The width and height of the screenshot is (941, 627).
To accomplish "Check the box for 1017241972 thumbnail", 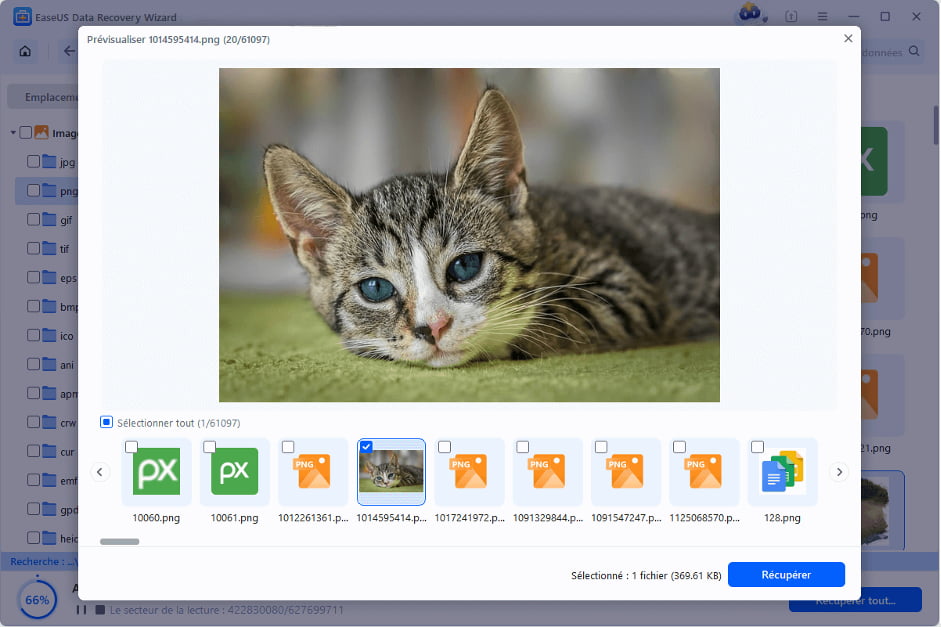I will [x=445, y=447].
